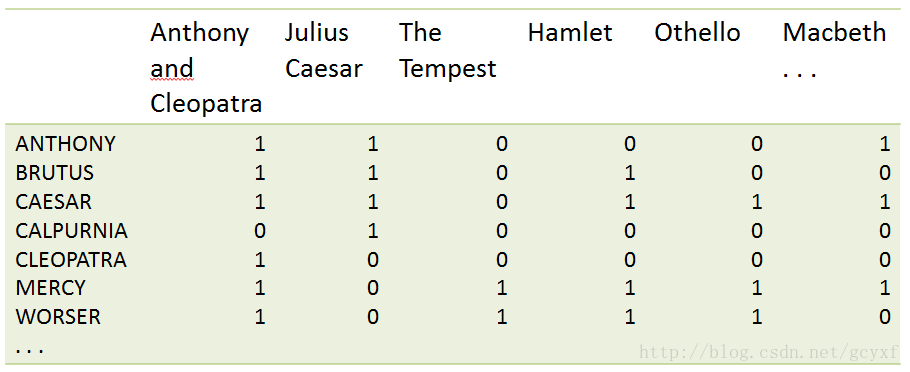Screen dimensions: 910x372
Task: Select MERCY's value under The Tempest
Action: coord(502,288)
